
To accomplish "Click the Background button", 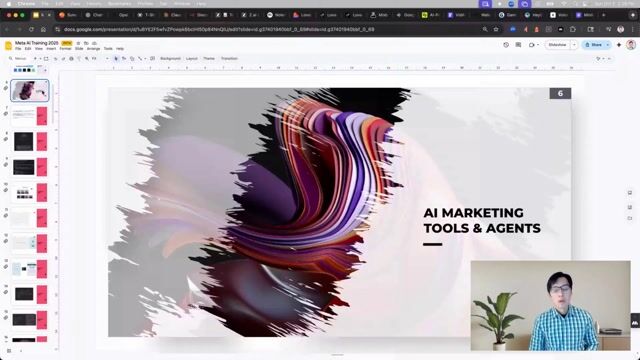I will (x=170, y=59).
